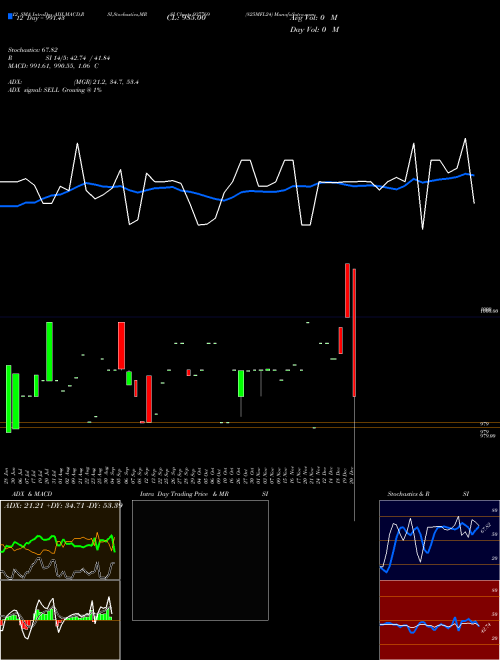Open the ADX indicator chart panel
This screenshot has height=660, width=500.
coord(60,540)
